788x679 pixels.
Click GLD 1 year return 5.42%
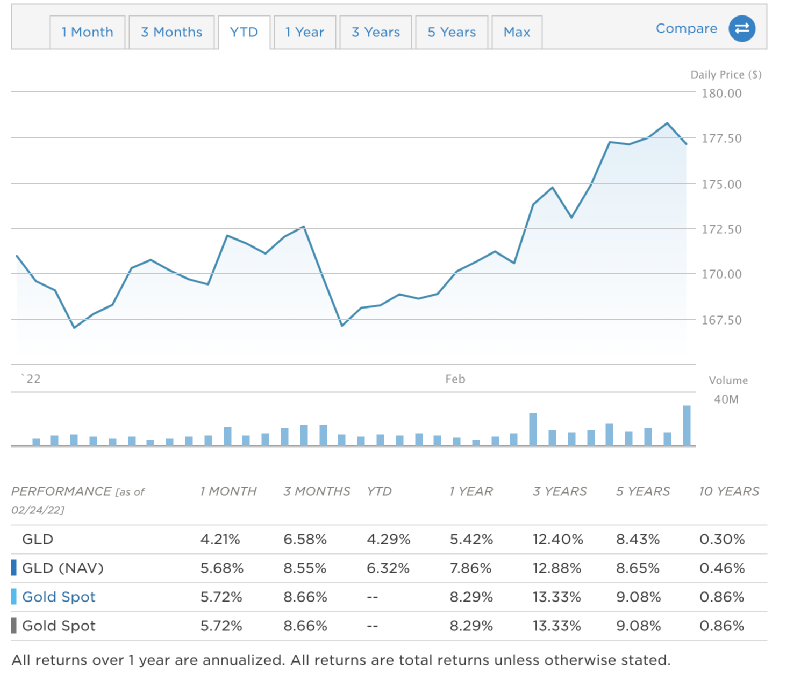[x=471, y=539]
